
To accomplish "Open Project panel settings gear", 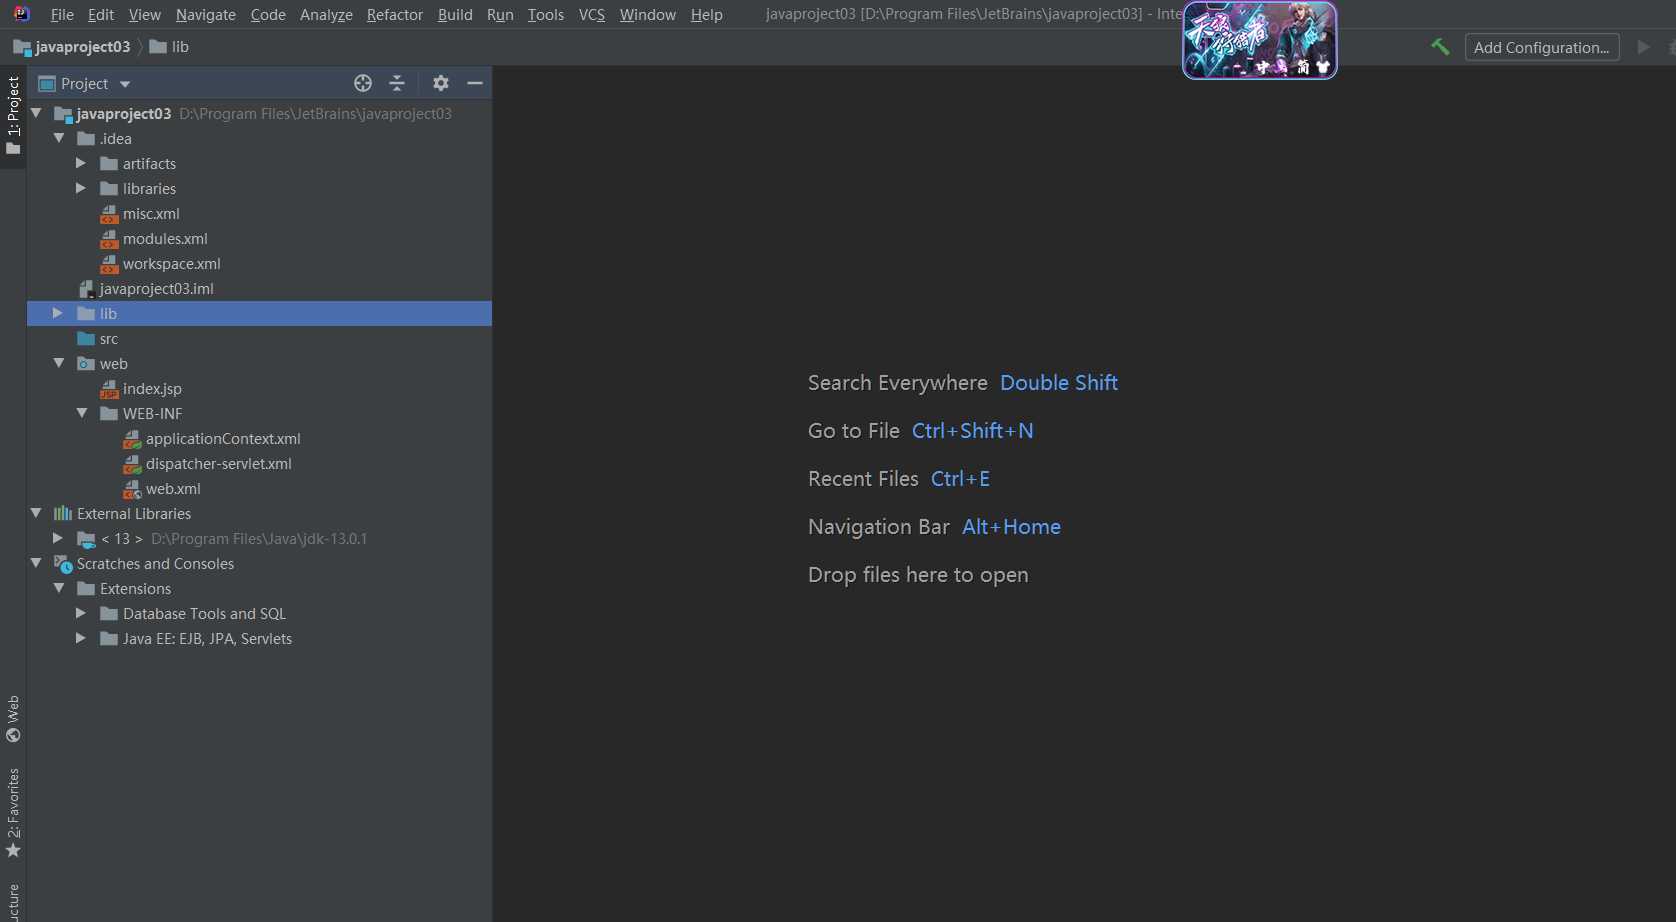I will point(441,83).
